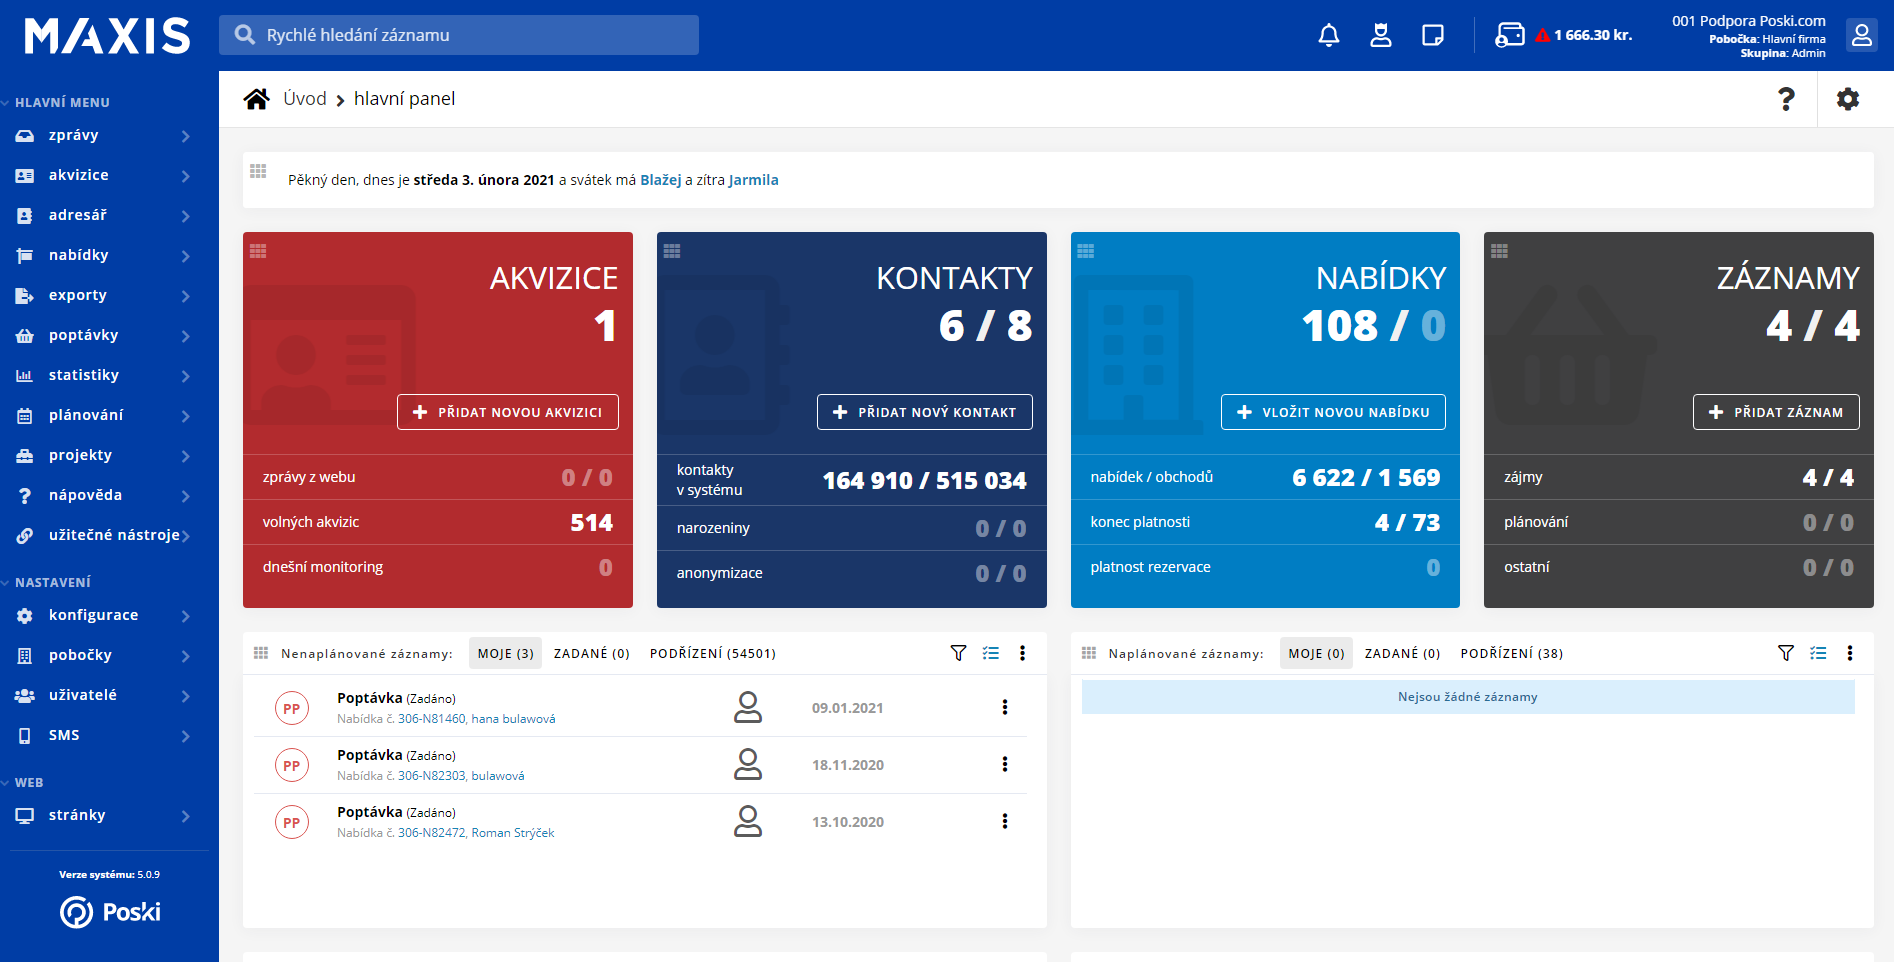Expand the nabídky menu item
Viewport: 1894px width, 962px height.
[185, 256]
